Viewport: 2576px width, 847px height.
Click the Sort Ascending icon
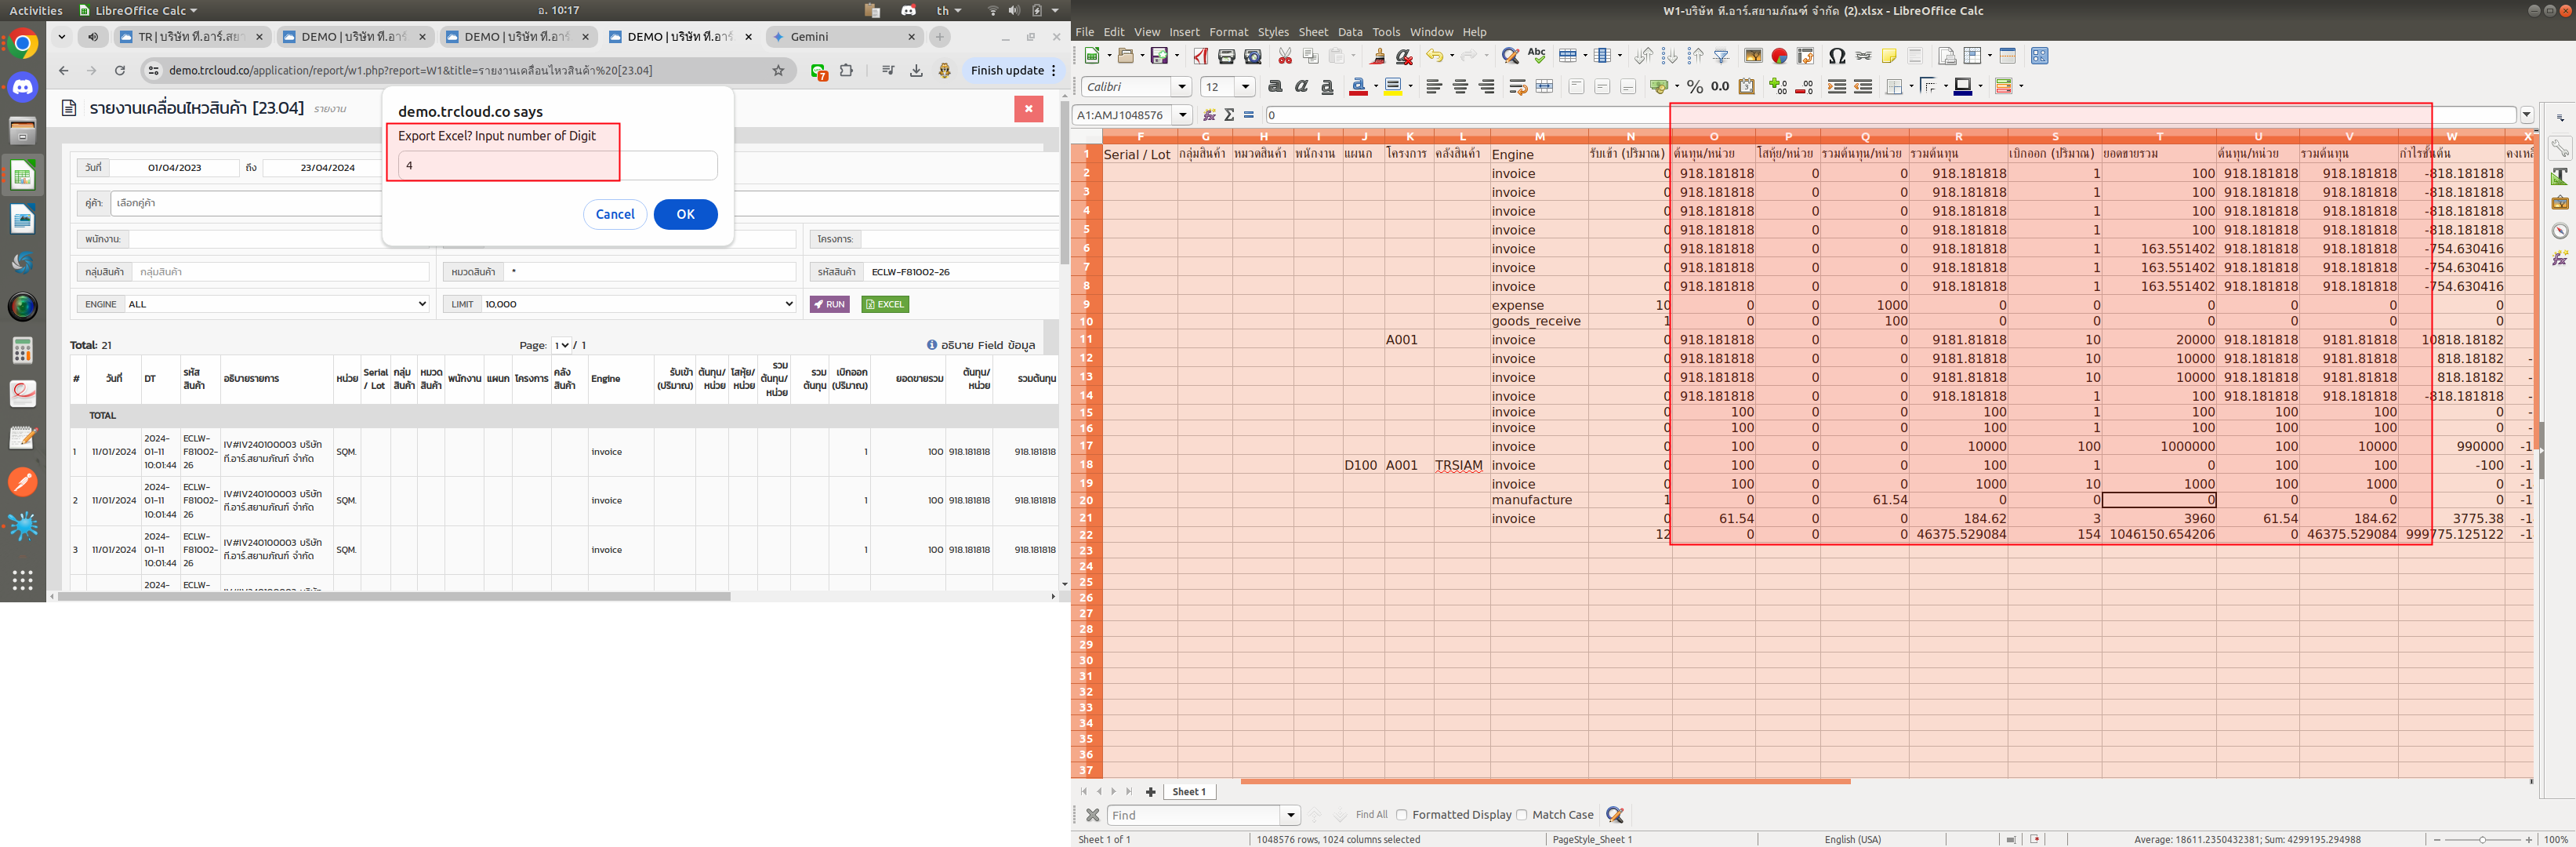click(x=1669, y=56)
